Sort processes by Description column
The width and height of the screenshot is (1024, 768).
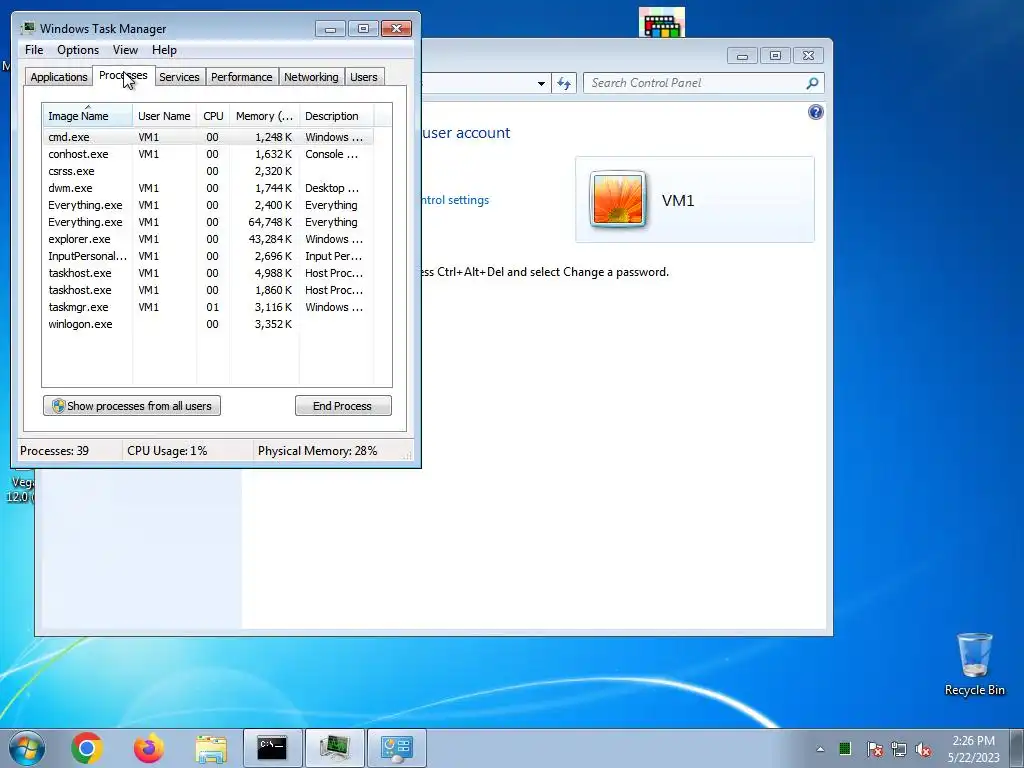[336, 116]
